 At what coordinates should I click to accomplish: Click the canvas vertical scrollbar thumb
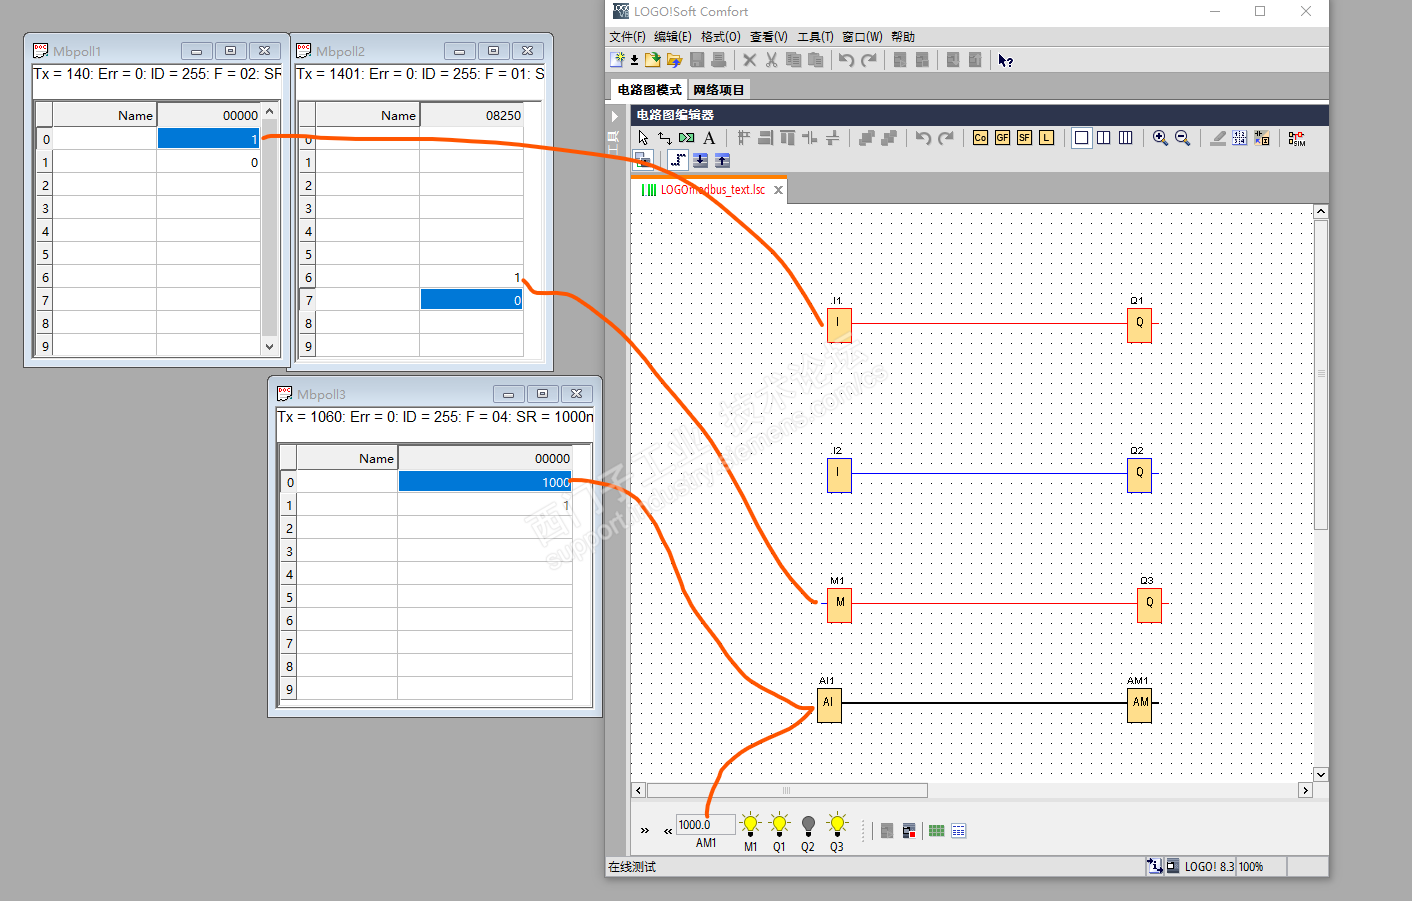coord(1321,375)
